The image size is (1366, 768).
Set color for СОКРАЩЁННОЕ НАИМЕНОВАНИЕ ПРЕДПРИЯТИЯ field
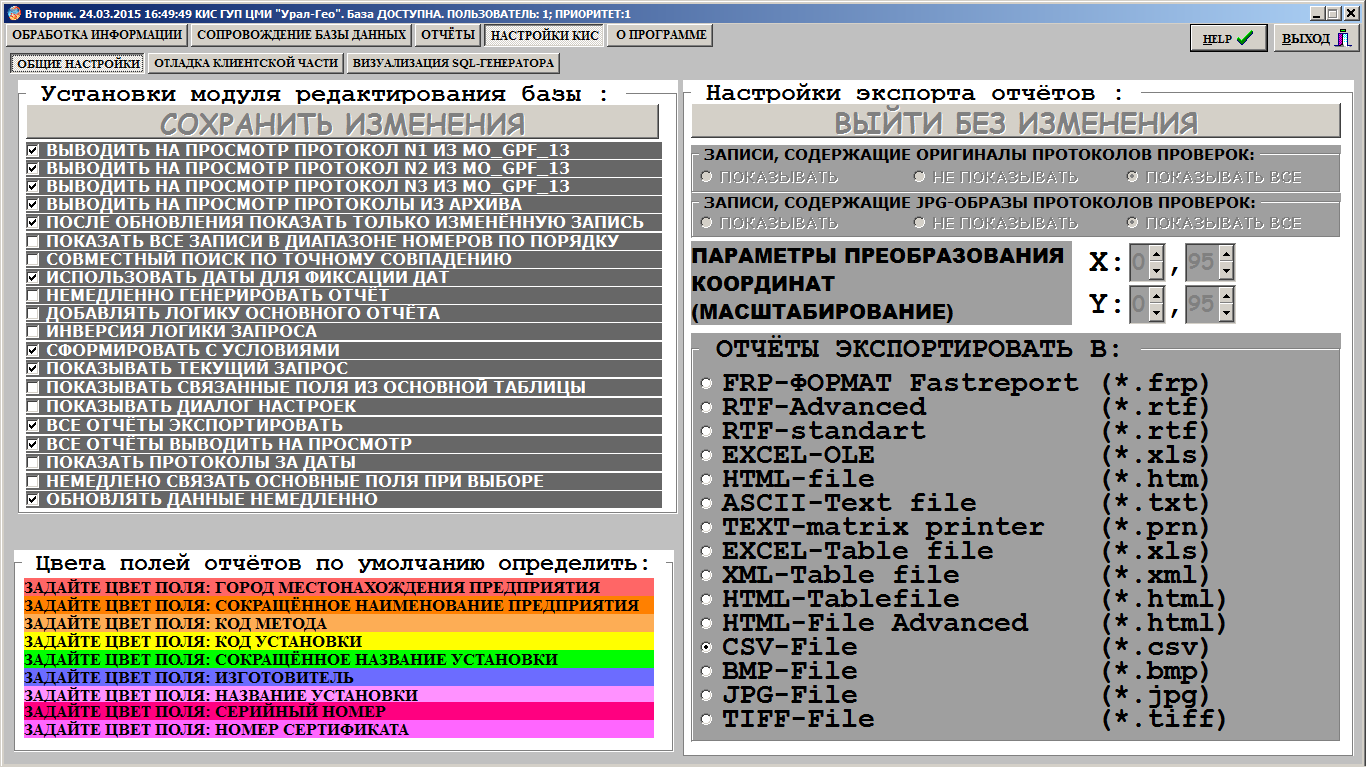338,605
